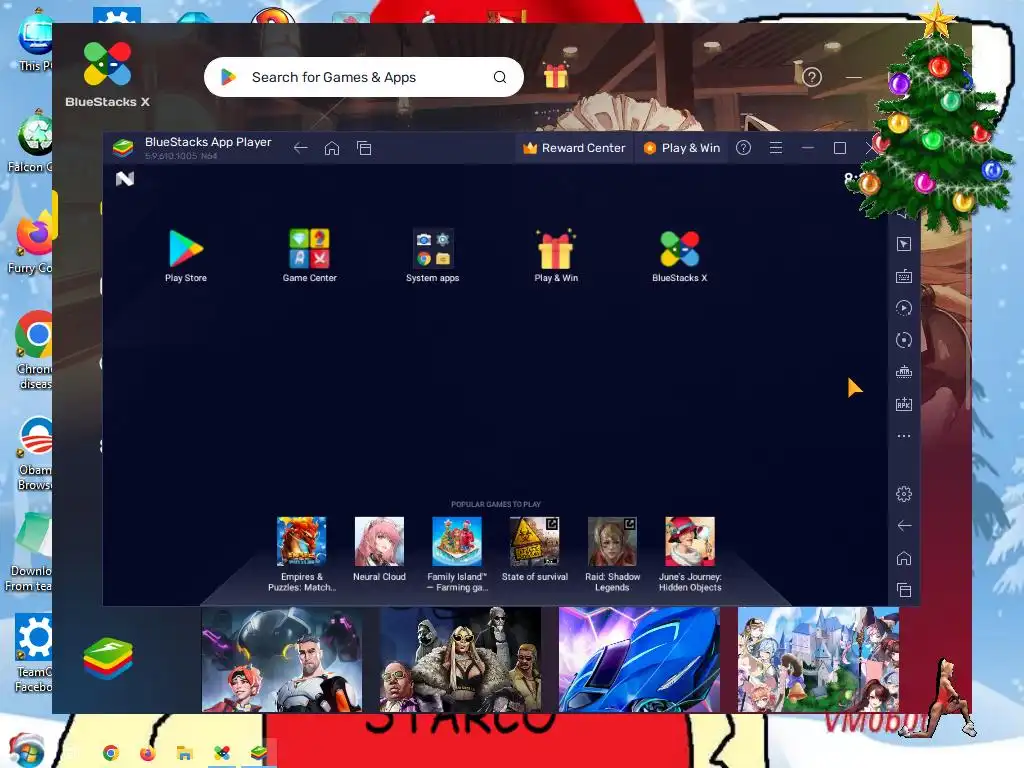Click the Android N notification icon
Screen dimensions: 1024x768
click(125, 179)
